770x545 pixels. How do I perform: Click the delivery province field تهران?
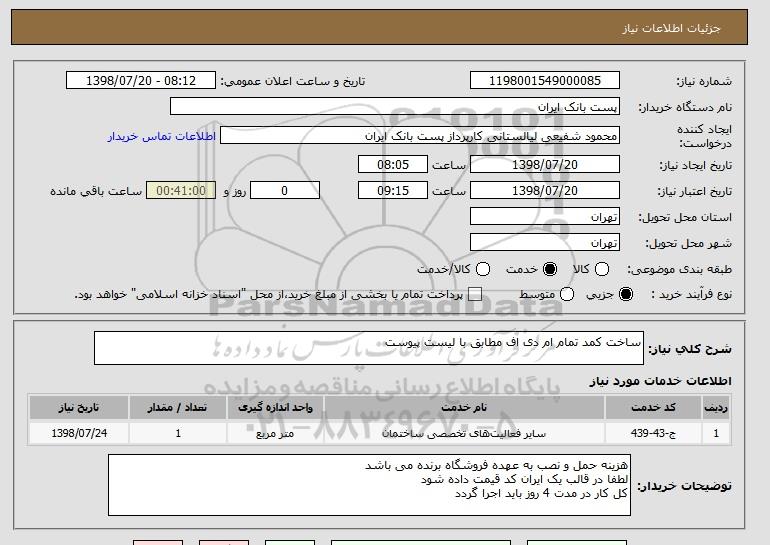(x=545, y=217)
